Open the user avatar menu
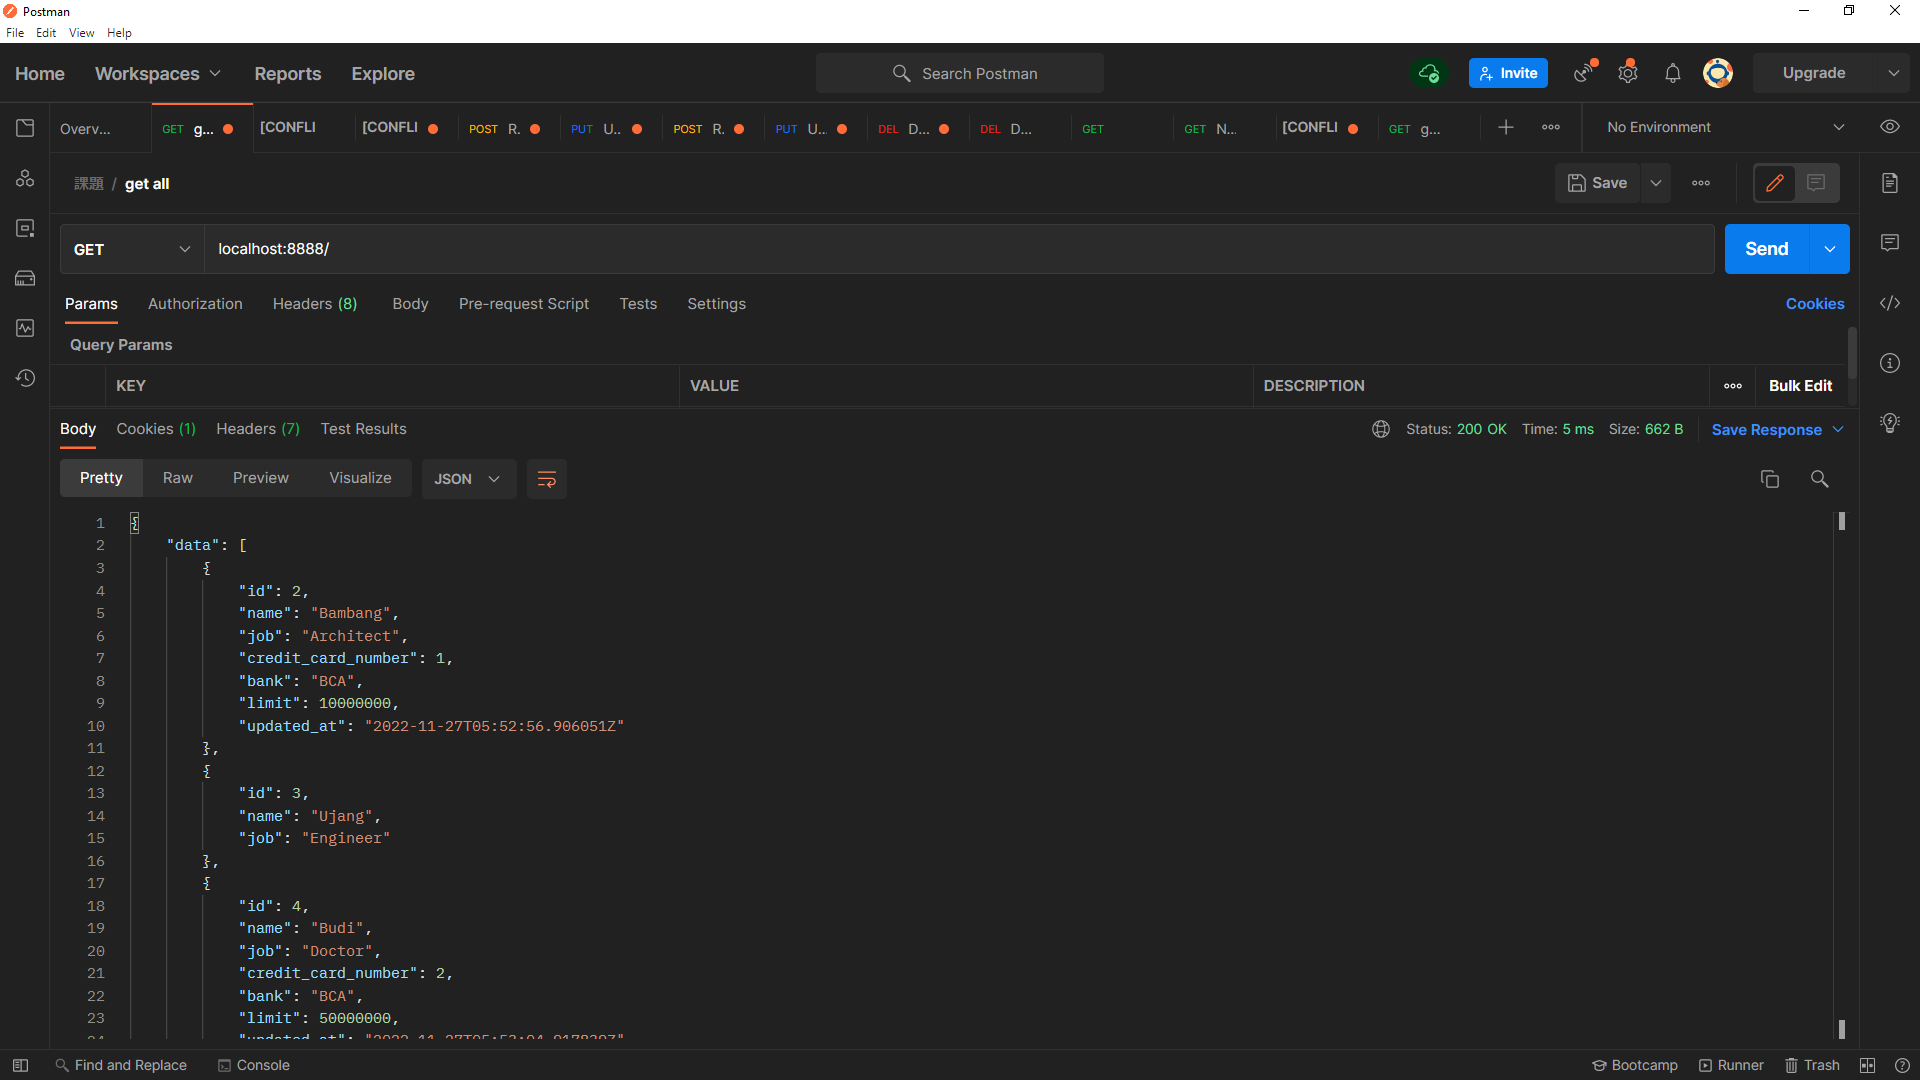1920x1080 pixels. point(1718,73)
